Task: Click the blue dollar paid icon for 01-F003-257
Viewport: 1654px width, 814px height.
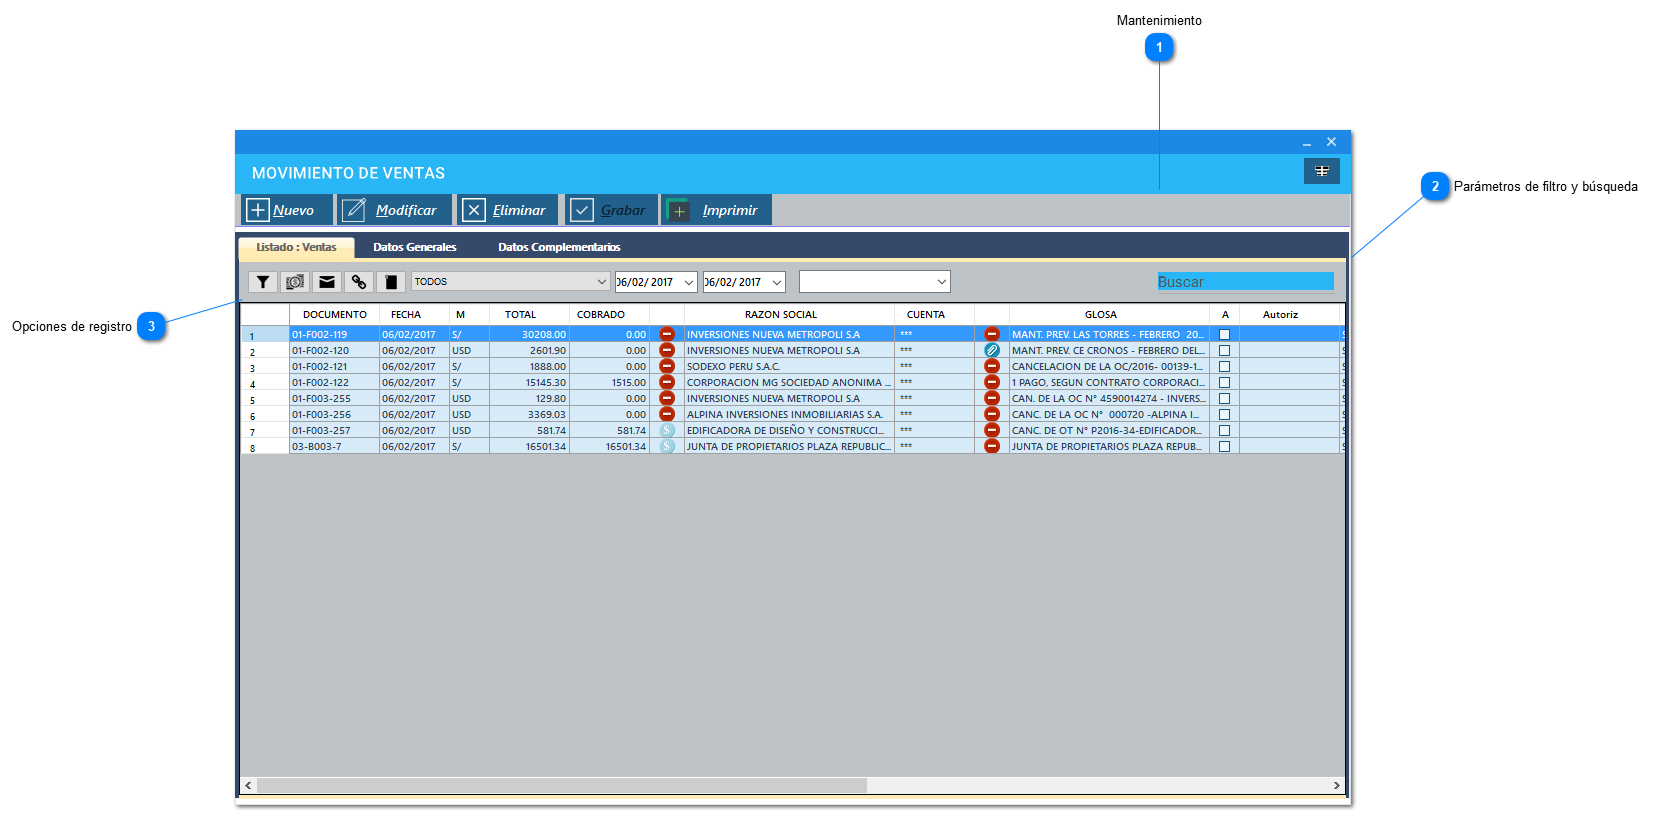Action: click(667, 430)
